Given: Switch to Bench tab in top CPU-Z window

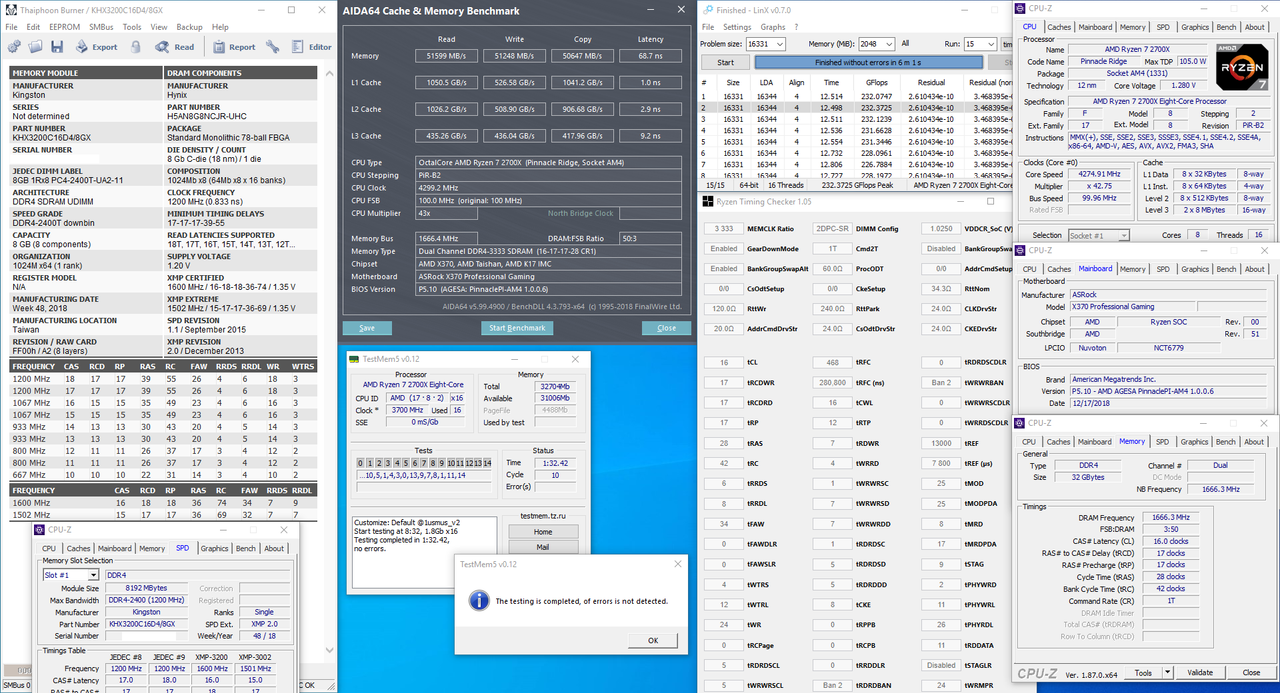Looking at the screenshot, I should click(x=1226, y=27).
